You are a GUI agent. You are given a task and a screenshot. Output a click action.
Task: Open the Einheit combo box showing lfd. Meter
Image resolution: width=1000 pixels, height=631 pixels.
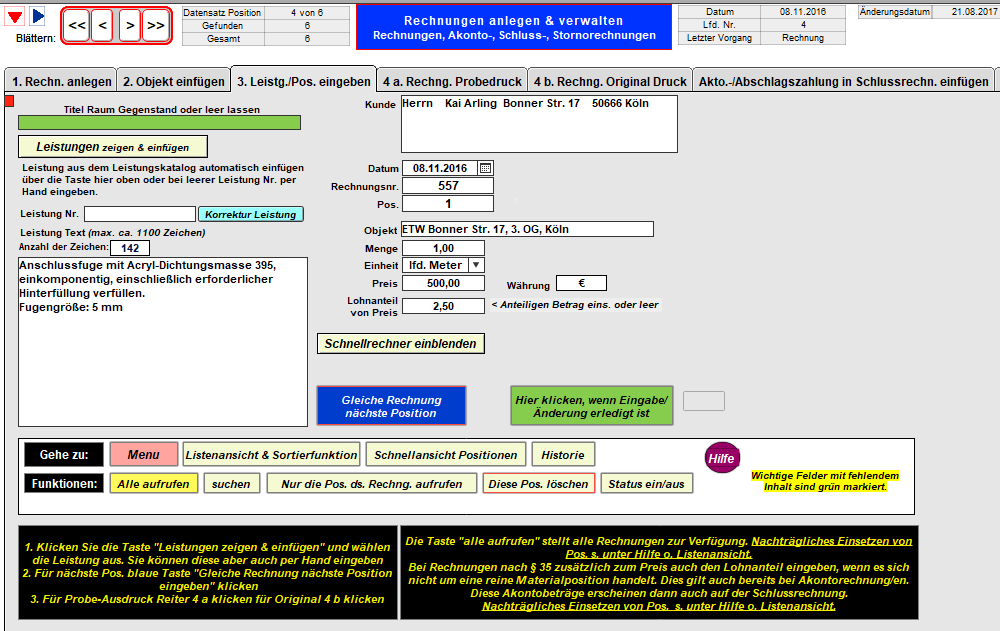pos(443,265)
